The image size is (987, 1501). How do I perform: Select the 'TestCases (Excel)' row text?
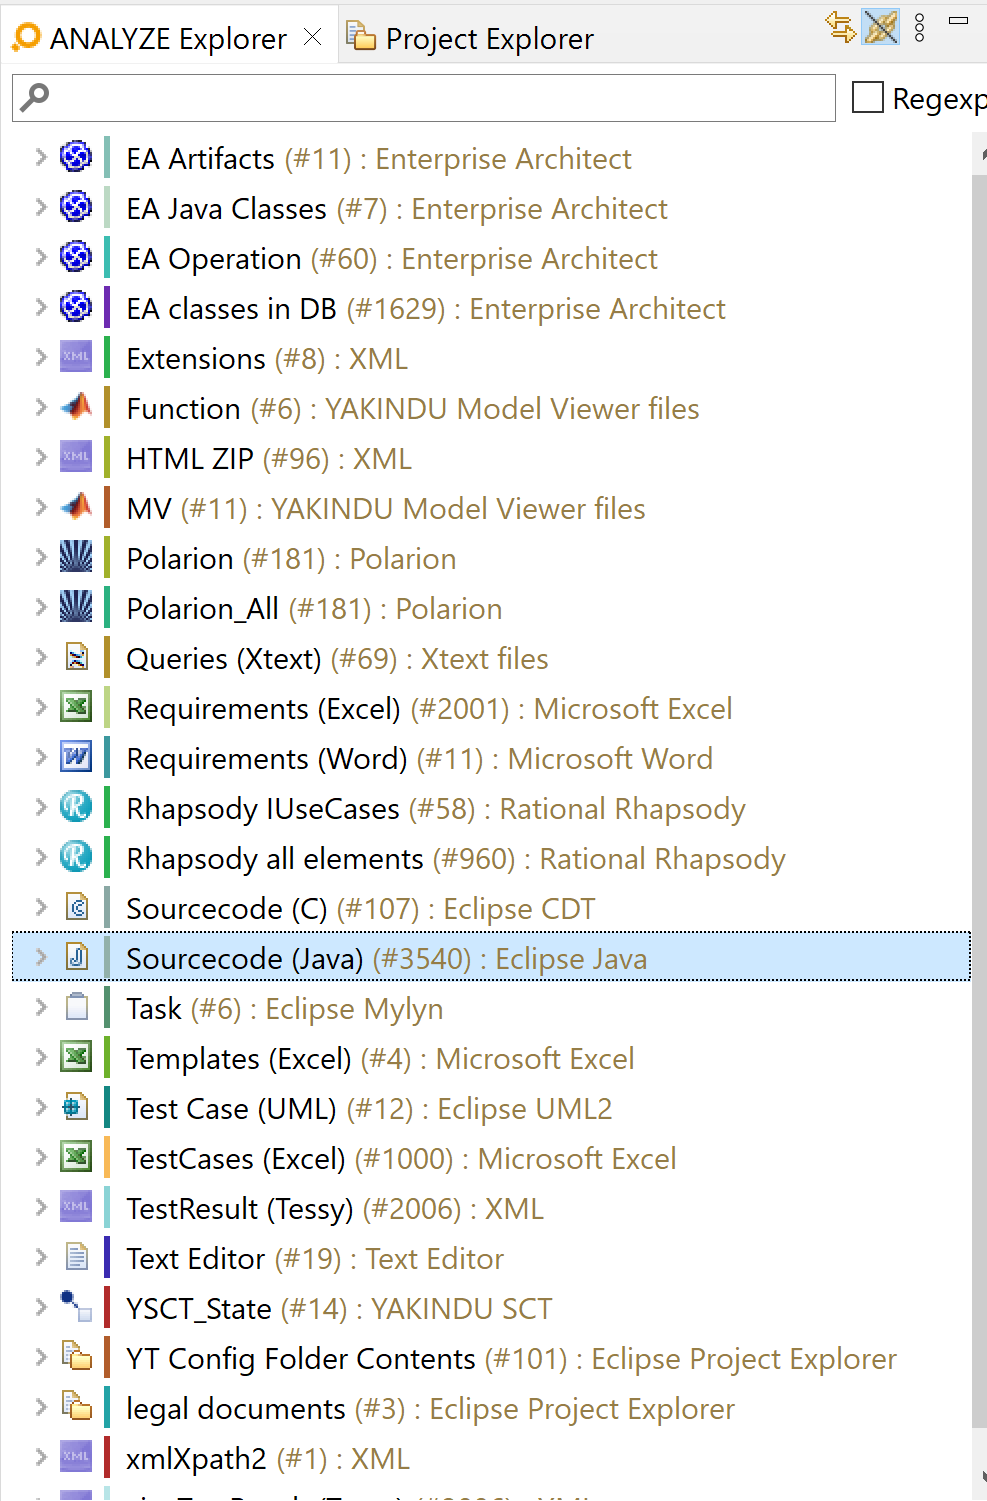[x=236, y=1159]
